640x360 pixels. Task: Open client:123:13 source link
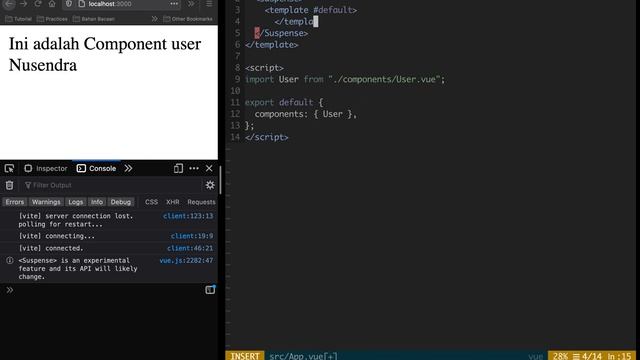[188, 216]
